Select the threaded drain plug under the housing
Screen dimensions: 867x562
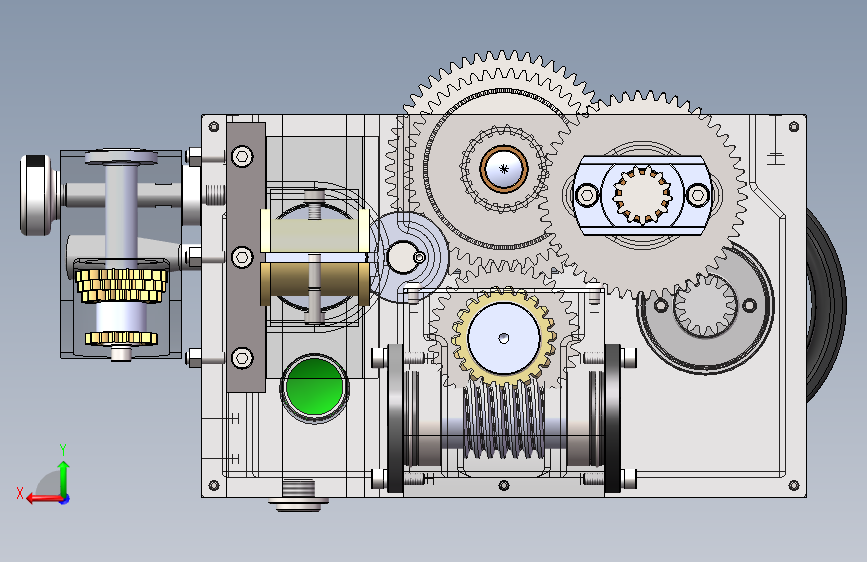coord(299,495)
